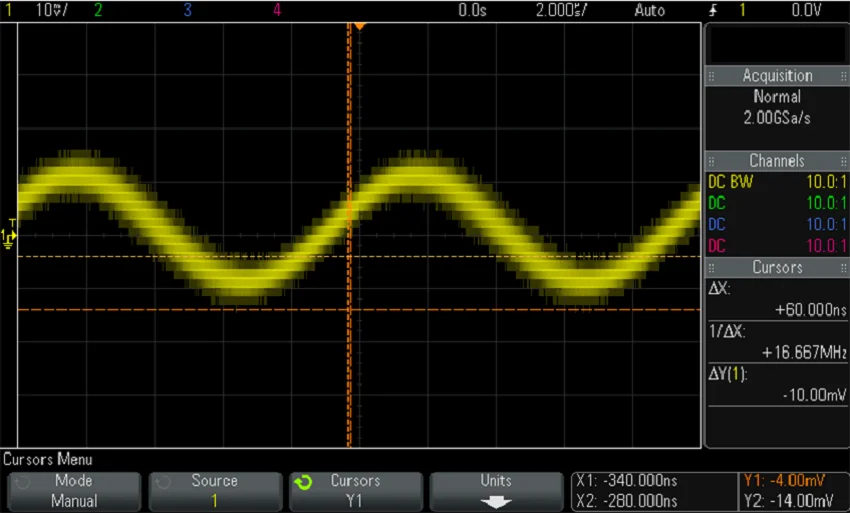Click the channel 1 ground reference marker
Screen dimensions: 850x513
(10, 235)
